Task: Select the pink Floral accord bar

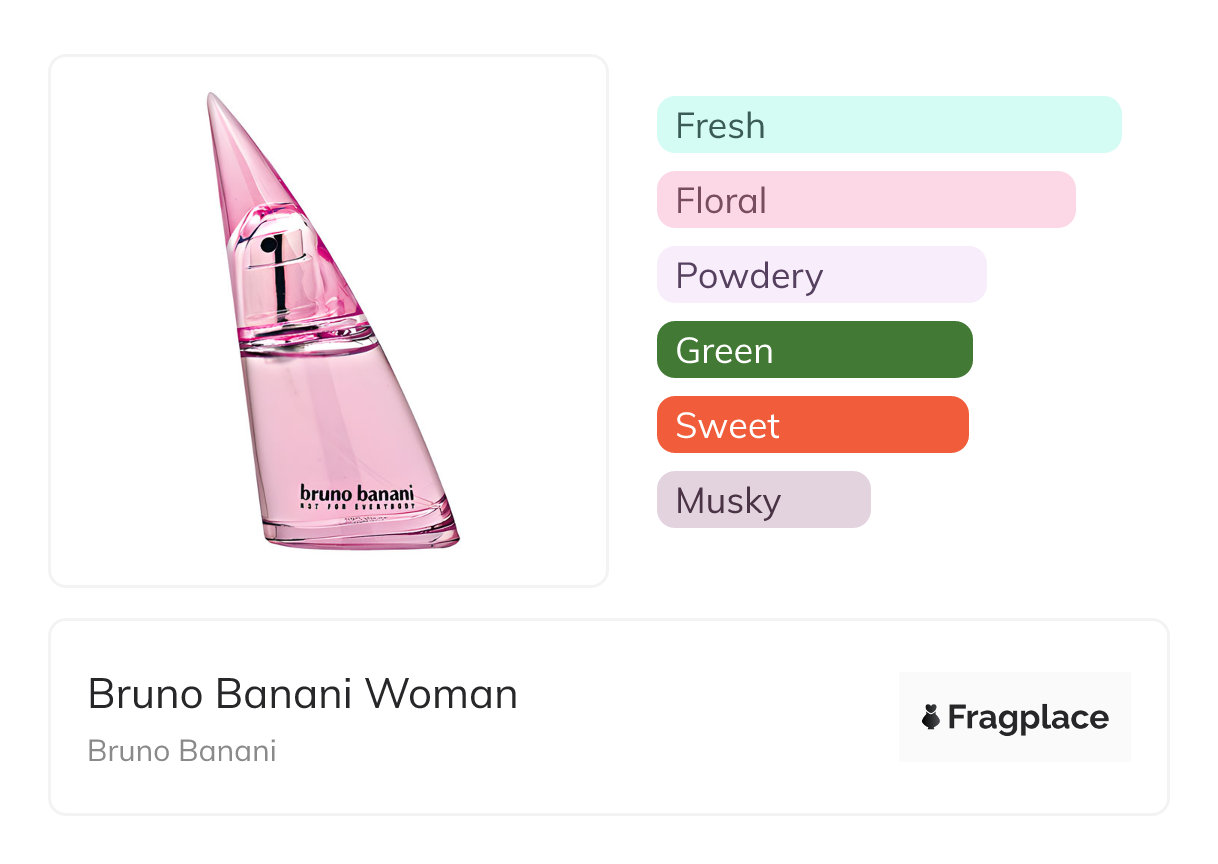Action: coord(866,200)
